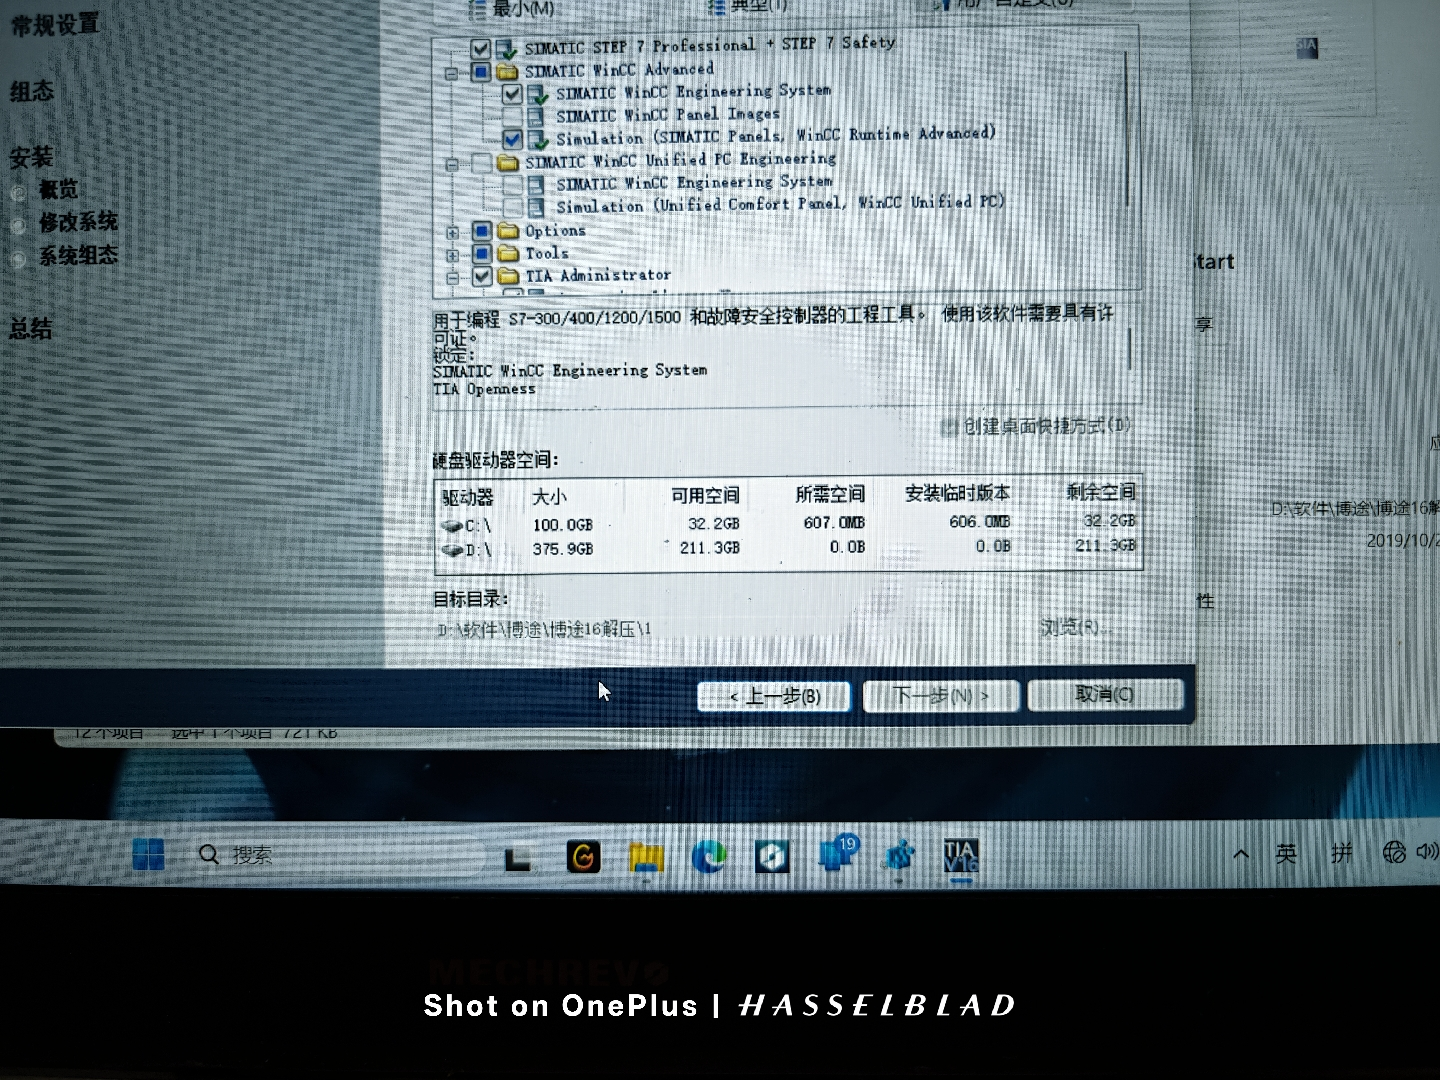Image resolution: width=1440 pixels, height=1080 pixels.
Task: Click the component tree vertical scrollbar
Action: (1128, 130)
